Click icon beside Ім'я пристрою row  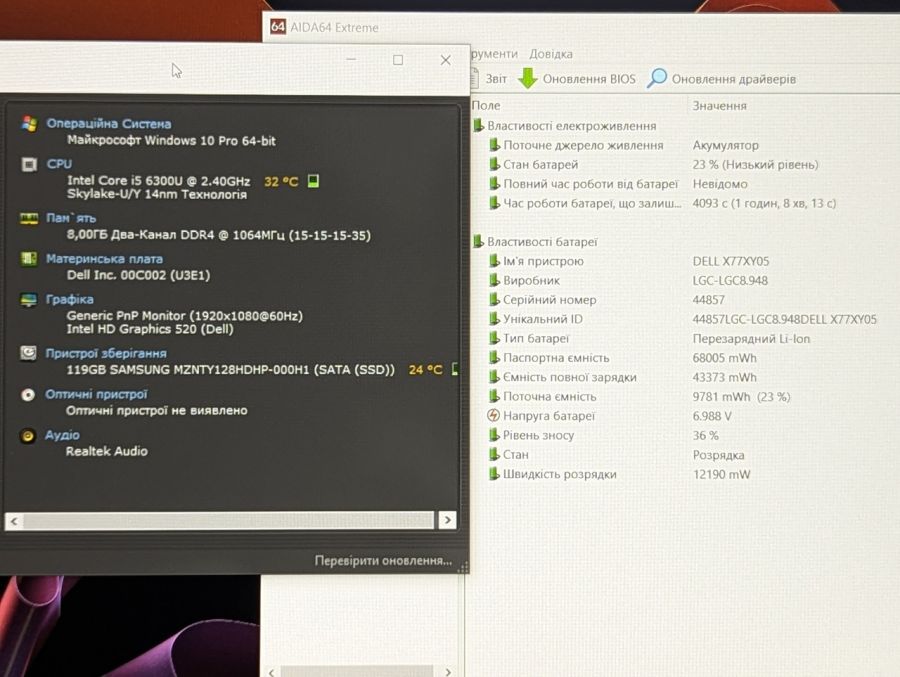494,261
